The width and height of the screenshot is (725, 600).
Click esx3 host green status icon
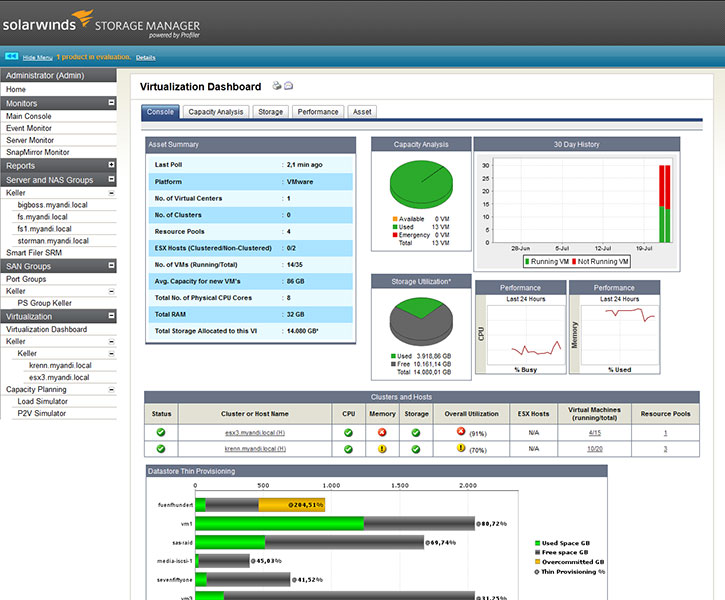(161, 432)
